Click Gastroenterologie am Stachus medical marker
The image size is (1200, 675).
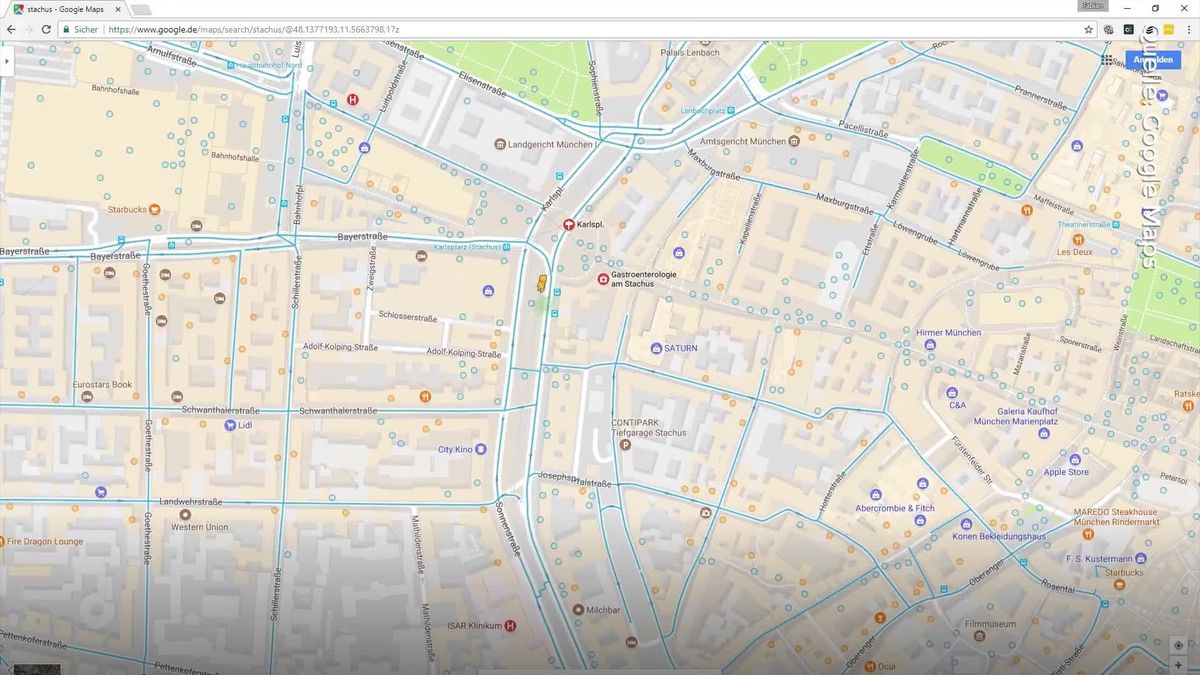pyautogui.click(x=603, y=278)
